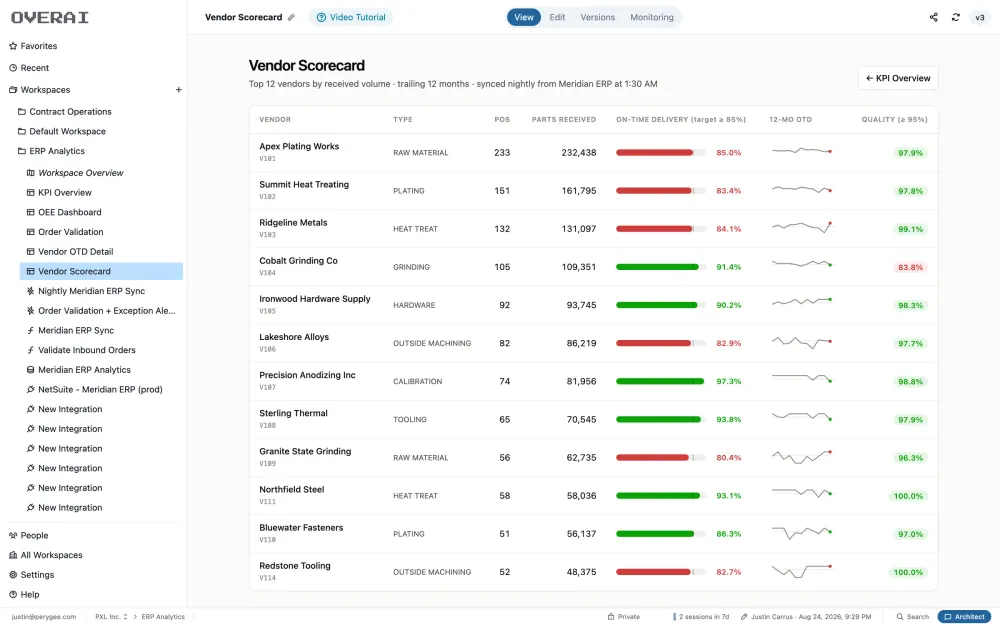1000x625 pixels.
Task: Click Cobalt Grinding Co 83.8% quality badge
Action: [910, 267]
